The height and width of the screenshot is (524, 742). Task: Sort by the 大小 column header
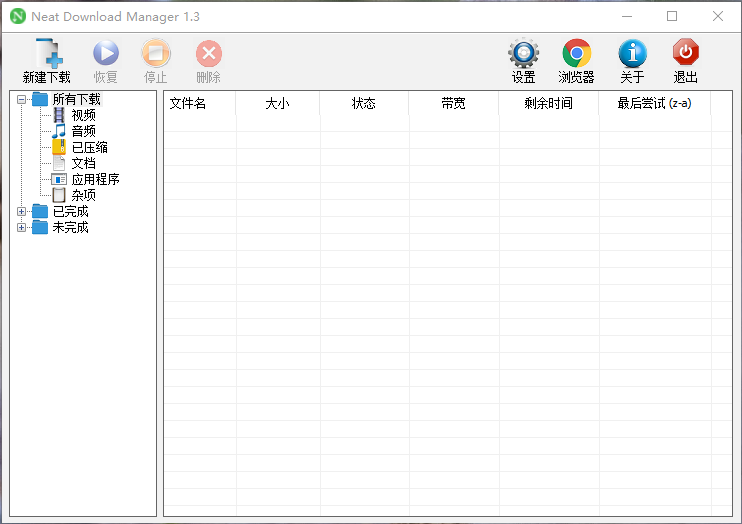coord(277,103)
